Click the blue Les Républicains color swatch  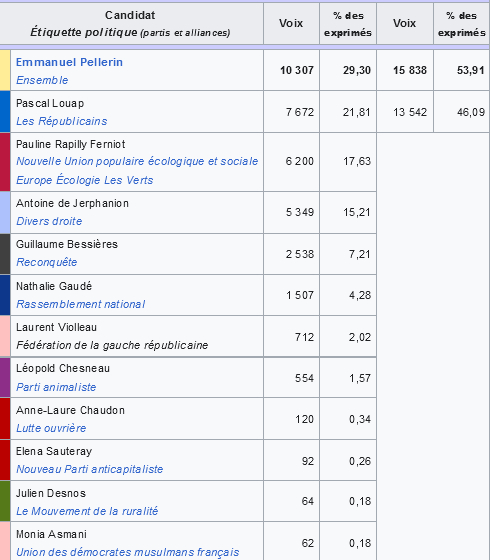5,112
